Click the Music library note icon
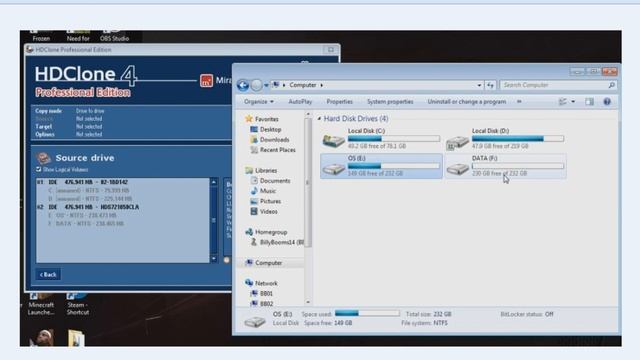Screen dimensions: 640x360 point(254,191)
